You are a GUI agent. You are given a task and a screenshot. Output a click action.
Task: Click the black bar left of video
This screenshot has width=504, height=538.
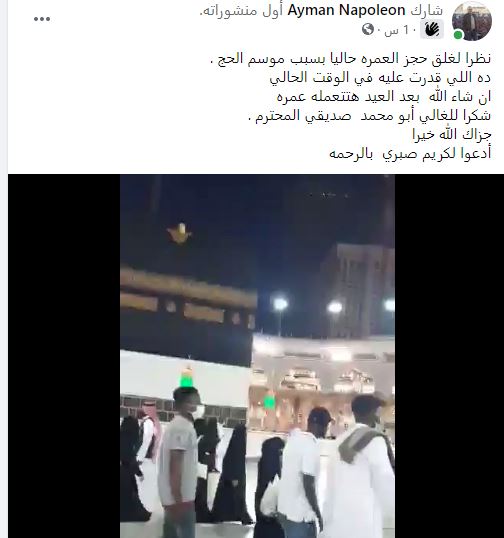coord(64,356)
